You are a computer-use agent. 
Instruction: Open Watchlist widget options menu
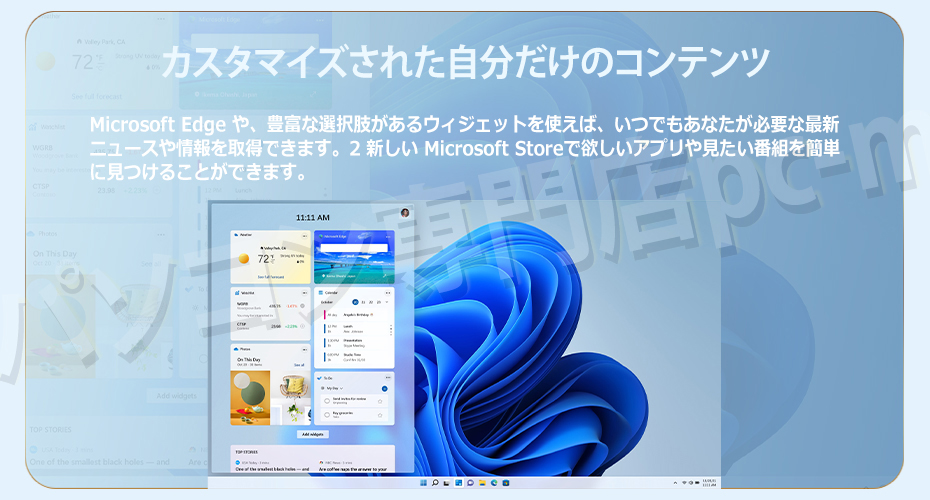(x=305, y=293)
